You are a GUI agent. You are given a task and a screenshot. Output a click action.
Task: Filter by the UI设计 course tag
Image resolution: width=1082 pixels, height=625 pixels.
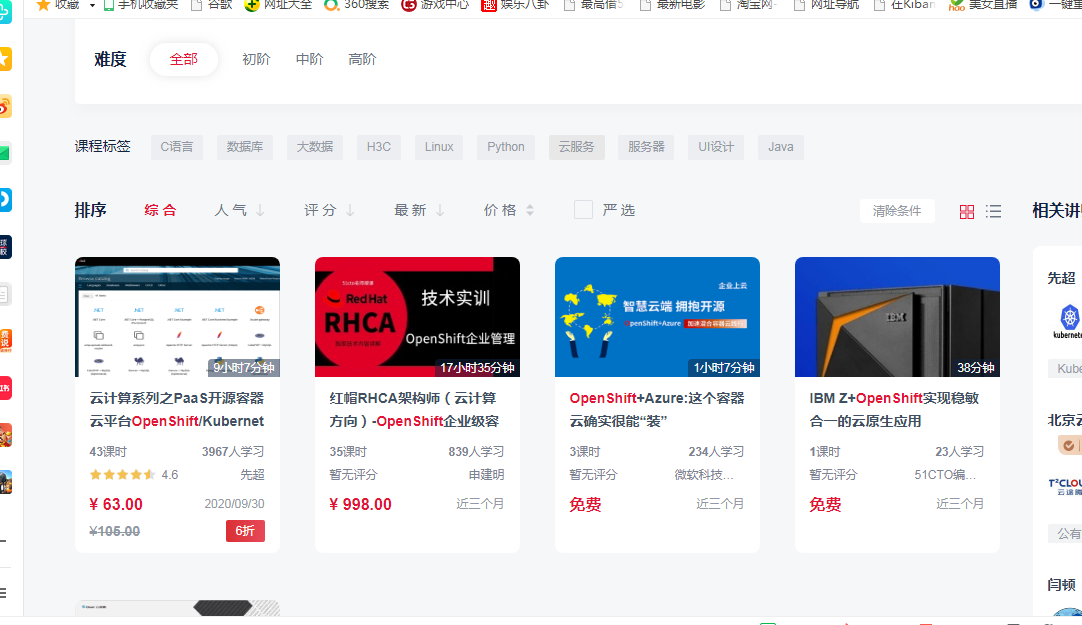(716, 147)
